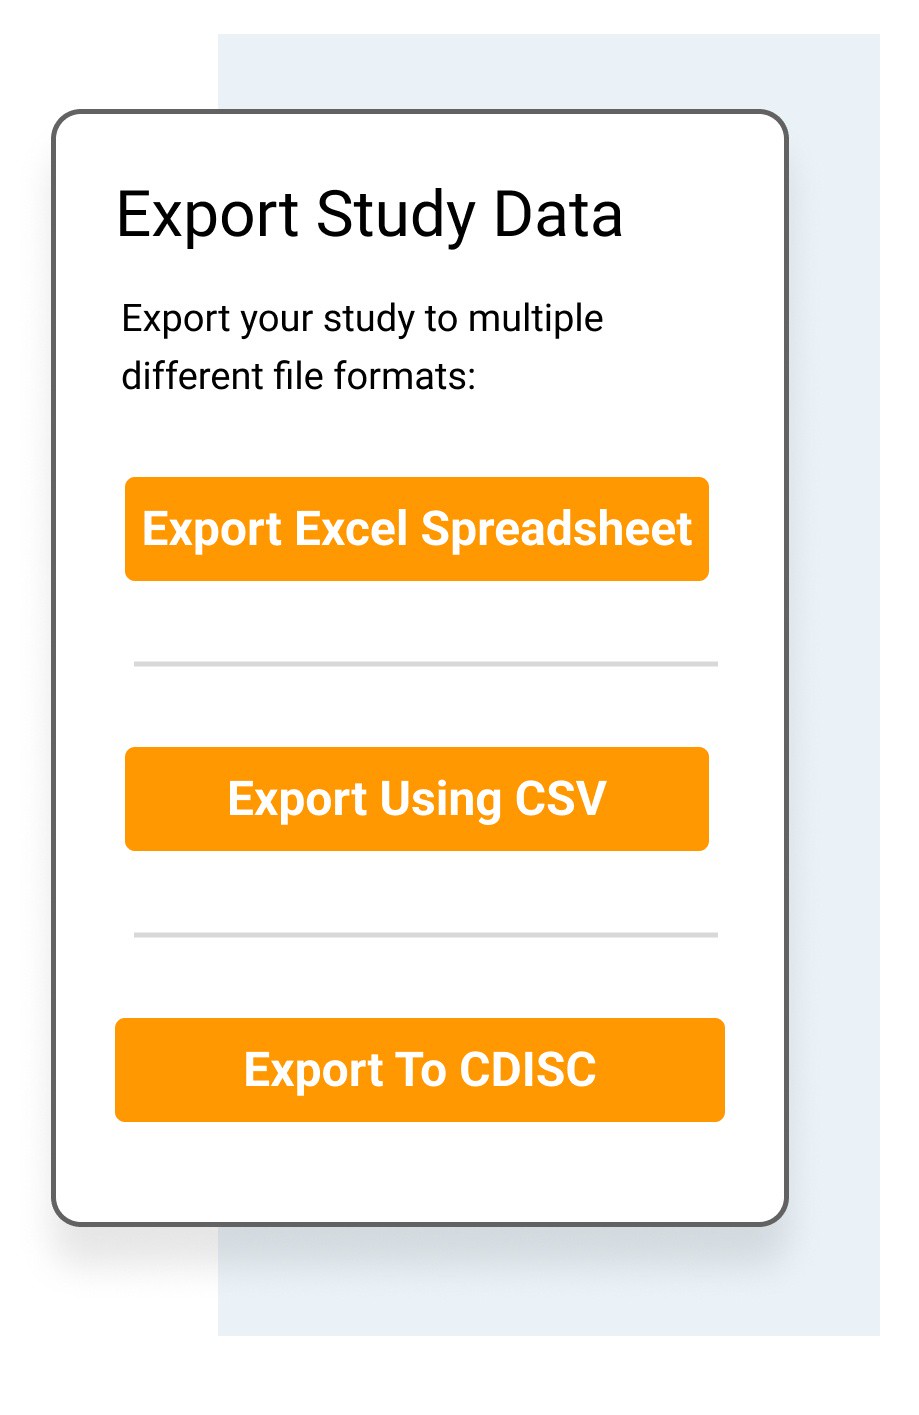The height and width of the screenshot is (1415, 919).
Task: Click the word Spreadsheet on the Excel button
Action: (x=556, y=530)
